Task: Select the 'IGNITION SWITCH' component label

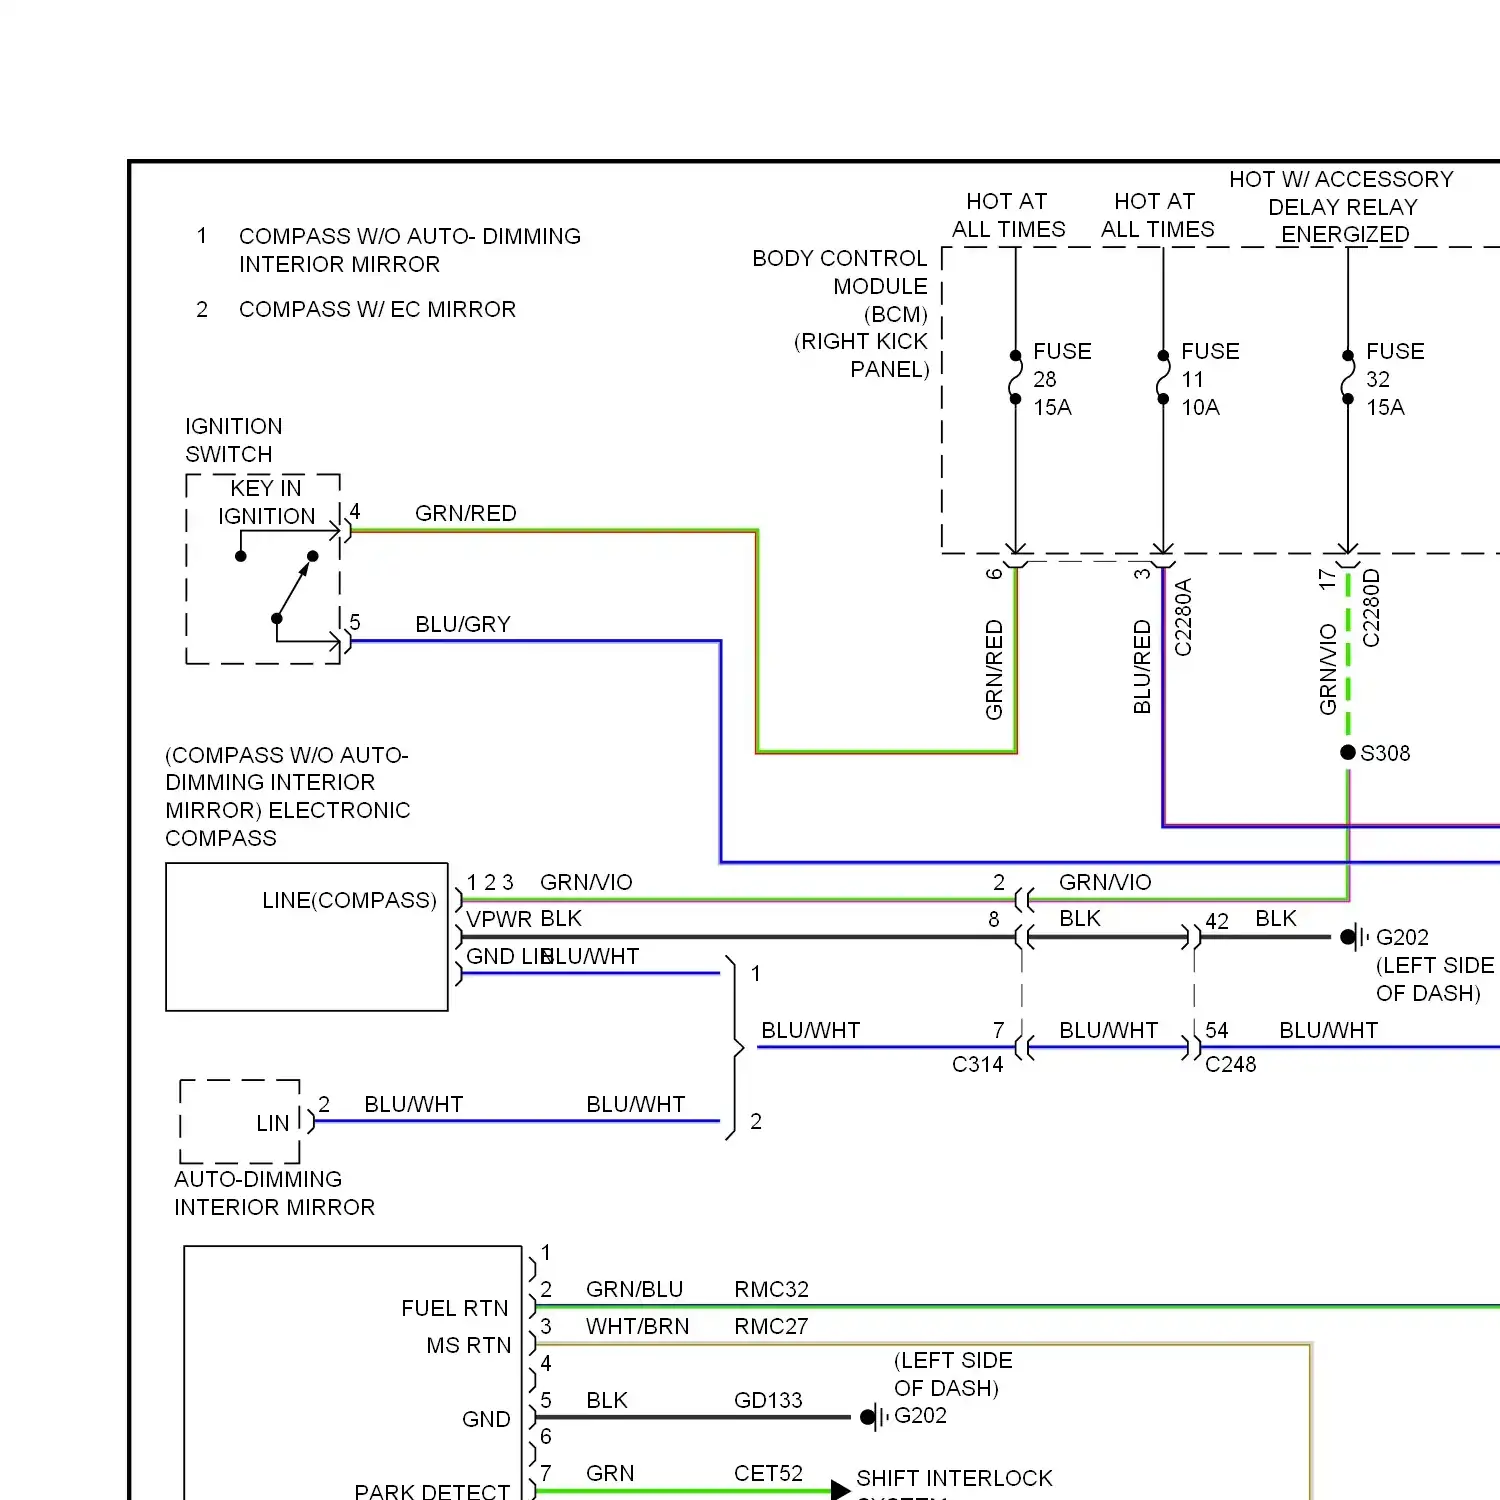Action: pyautogui.click(x=234, y=440)
